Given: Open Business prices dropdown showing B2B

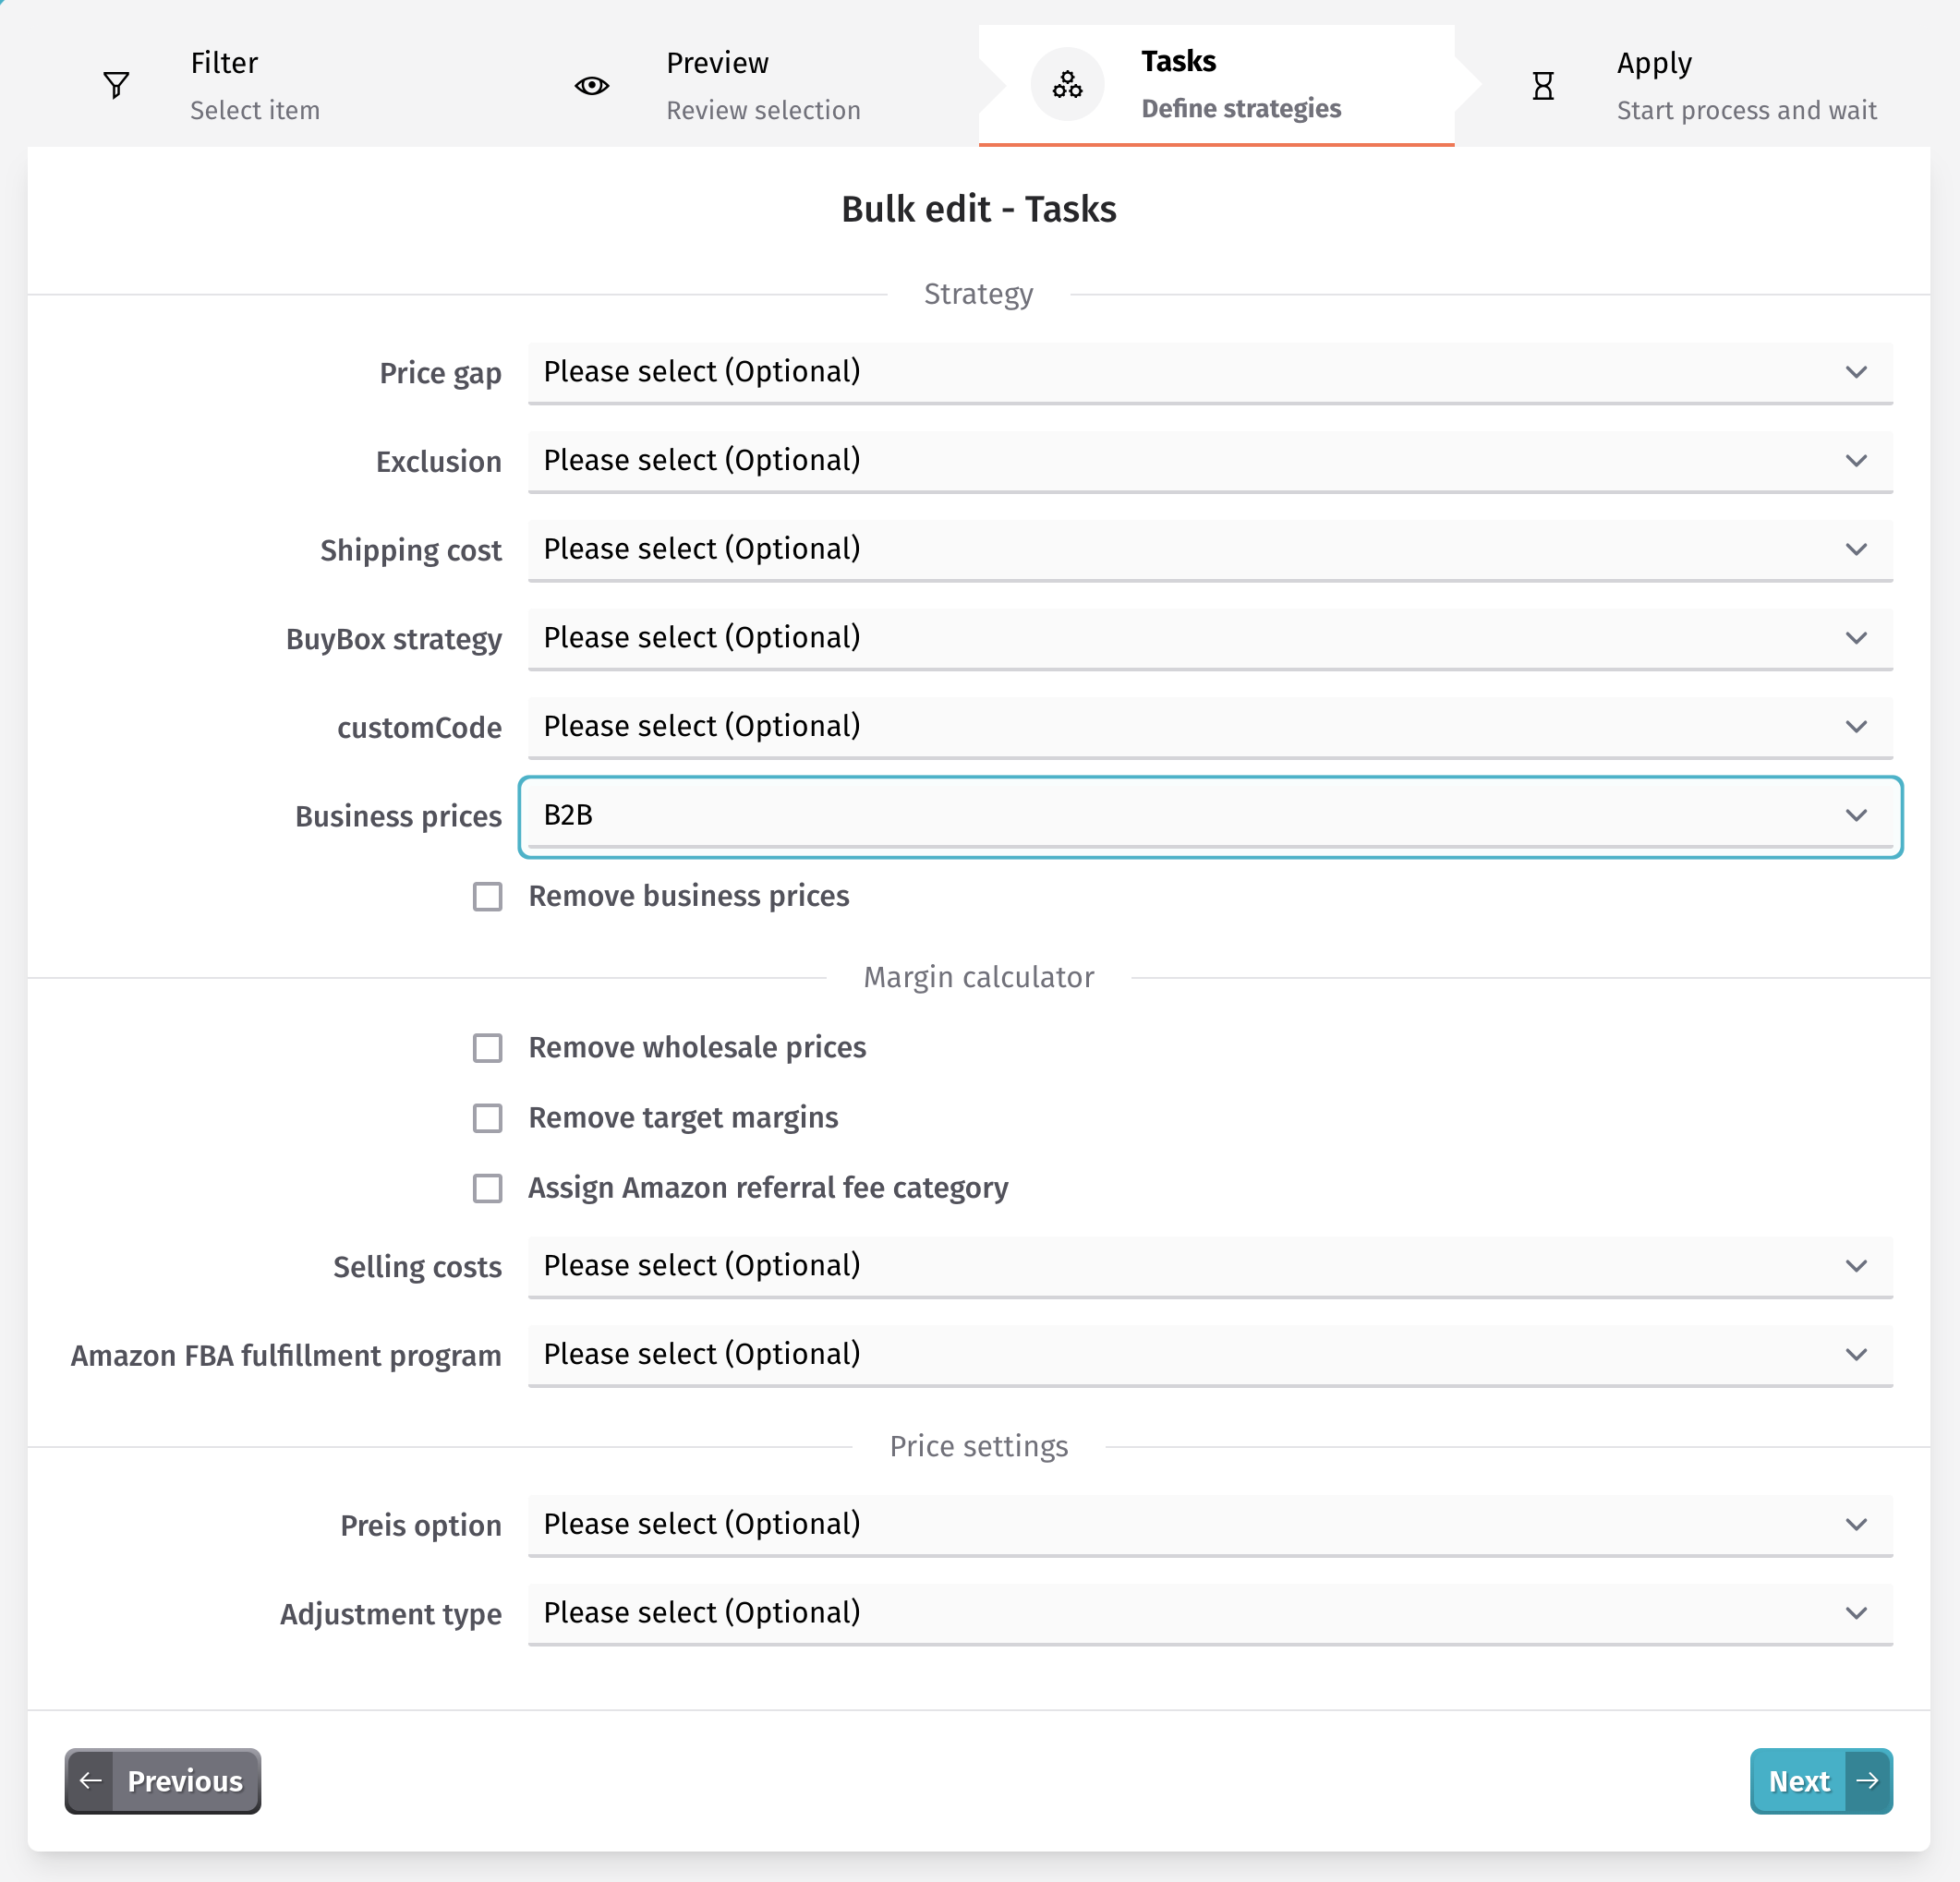Looking at the screenshot, I should coord(1210,816).
